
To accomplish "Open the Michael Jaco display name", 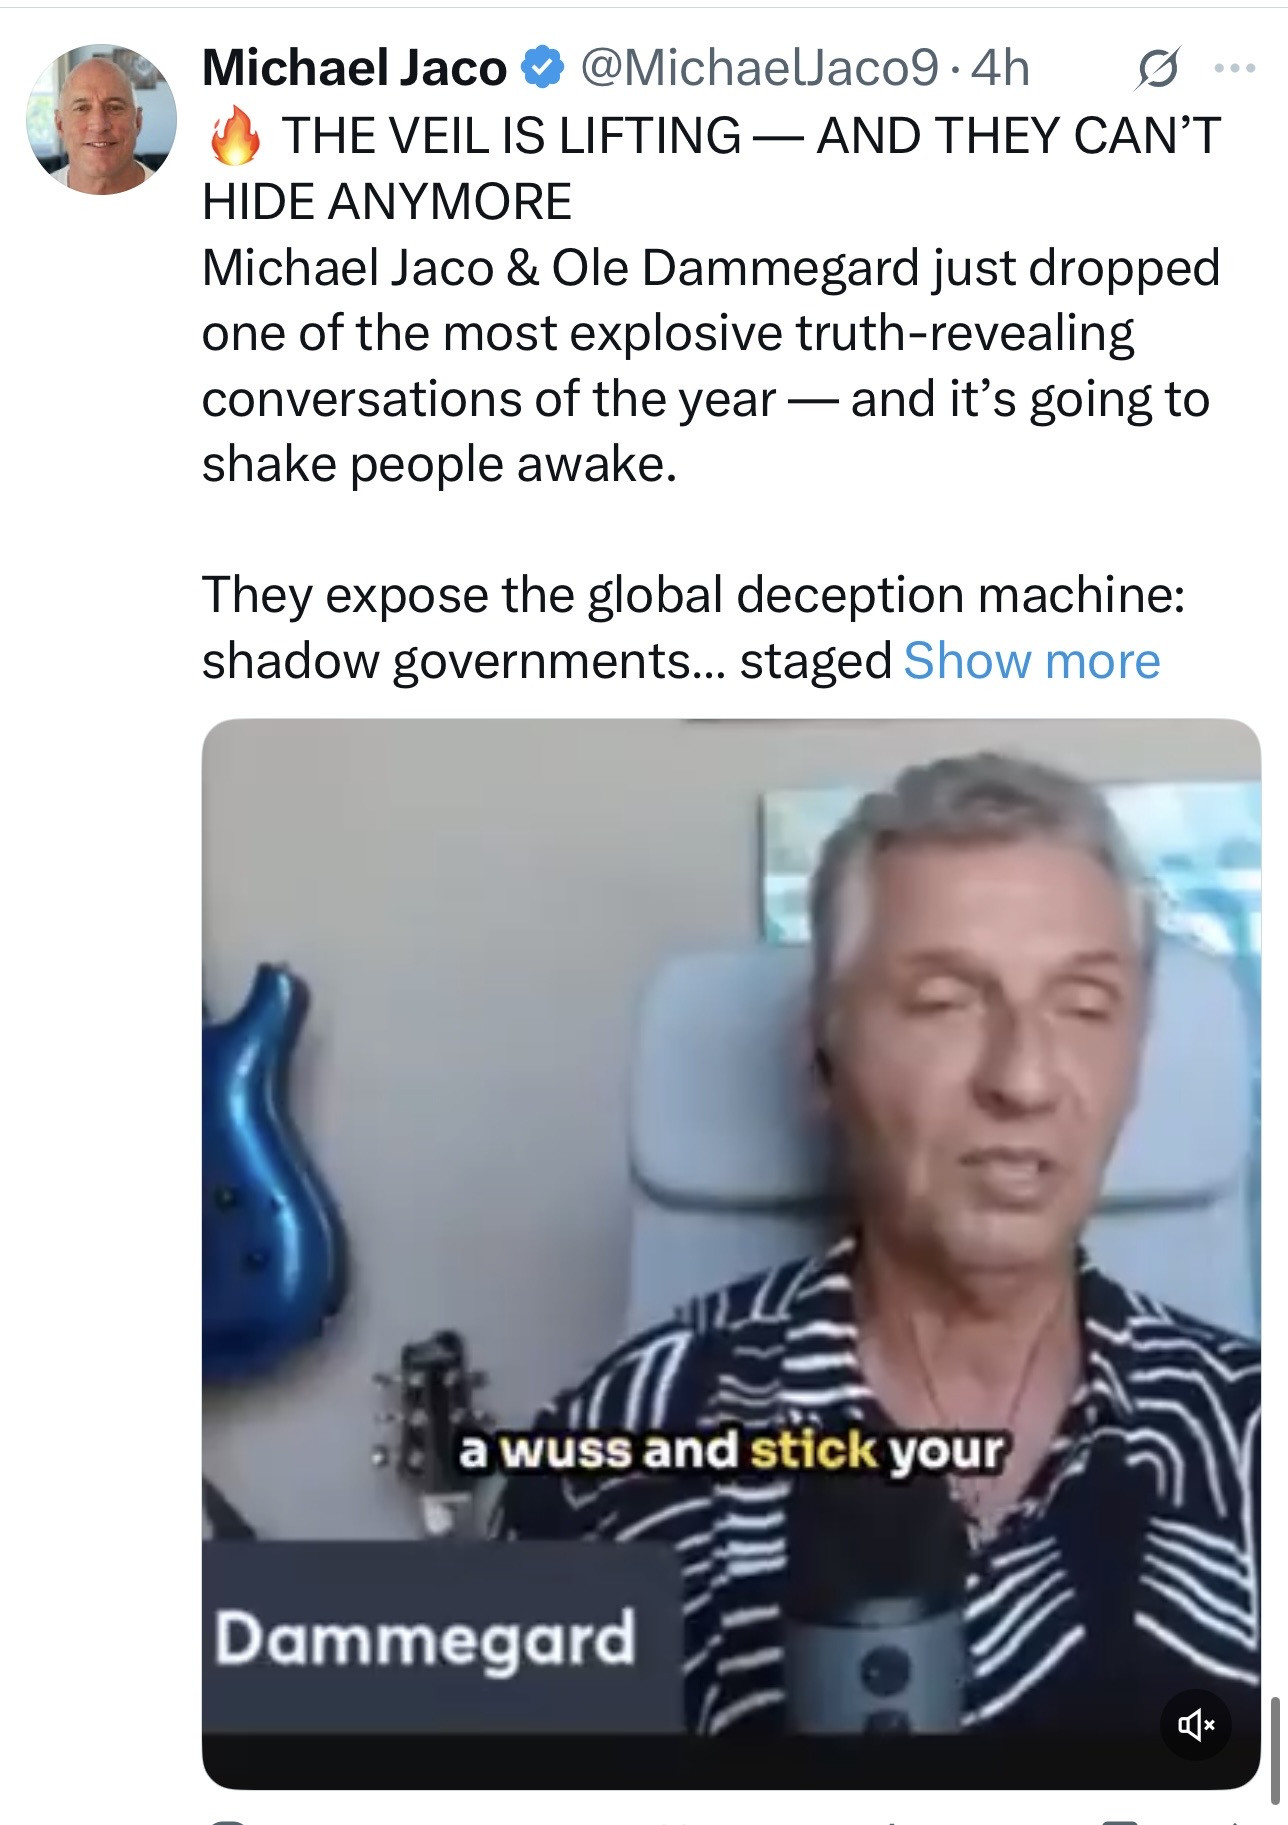I will [354, 69].
